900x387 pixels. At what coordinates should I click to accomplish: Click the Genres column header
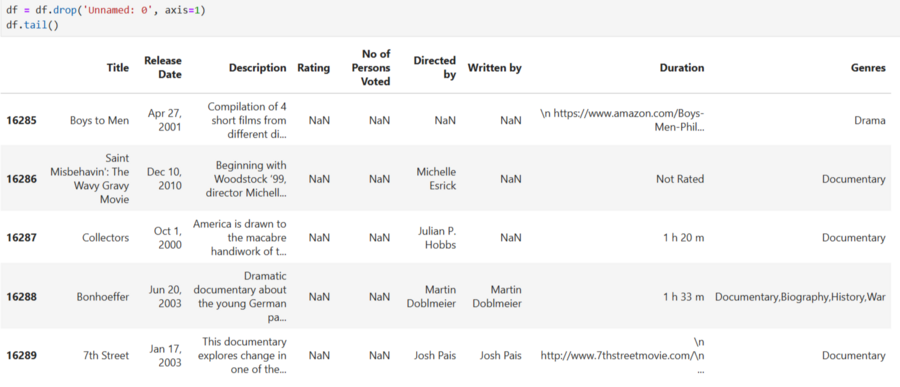pos(868,68)
